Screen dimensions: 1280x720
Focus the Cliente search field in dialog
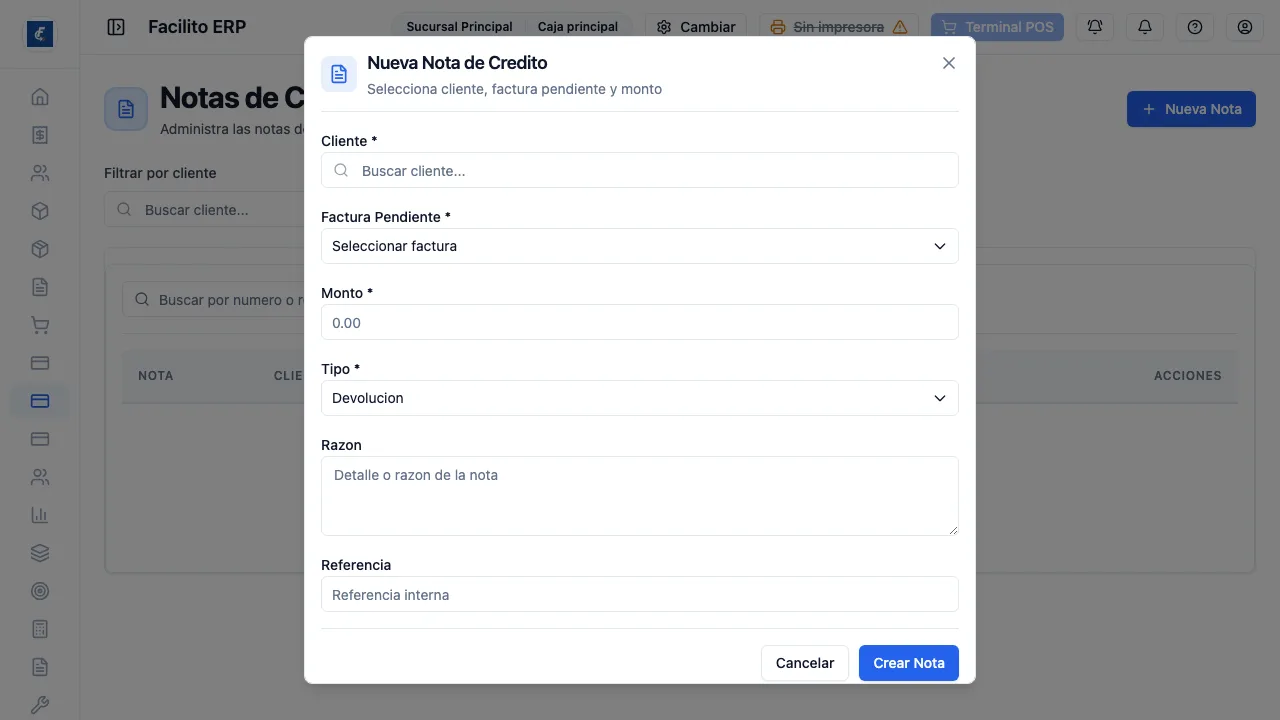tap(640, 170)
